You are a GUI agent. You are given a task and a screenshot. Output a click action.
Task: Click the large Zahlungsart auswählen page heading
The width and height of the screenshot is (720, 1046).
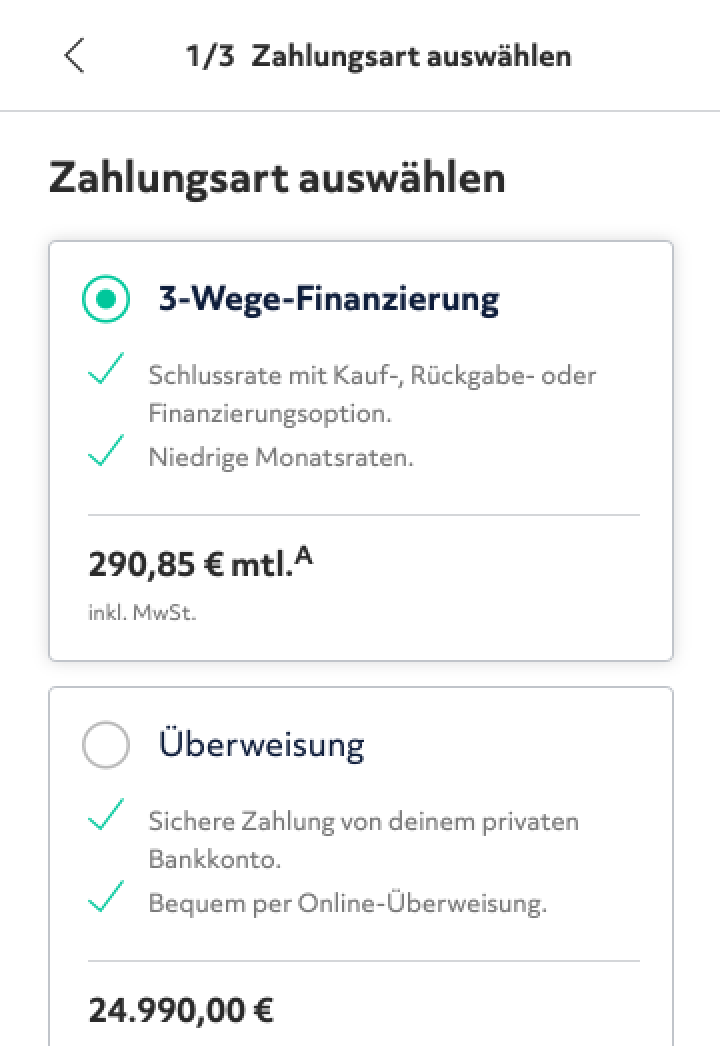pyautogui.click(x=277, y=180)
